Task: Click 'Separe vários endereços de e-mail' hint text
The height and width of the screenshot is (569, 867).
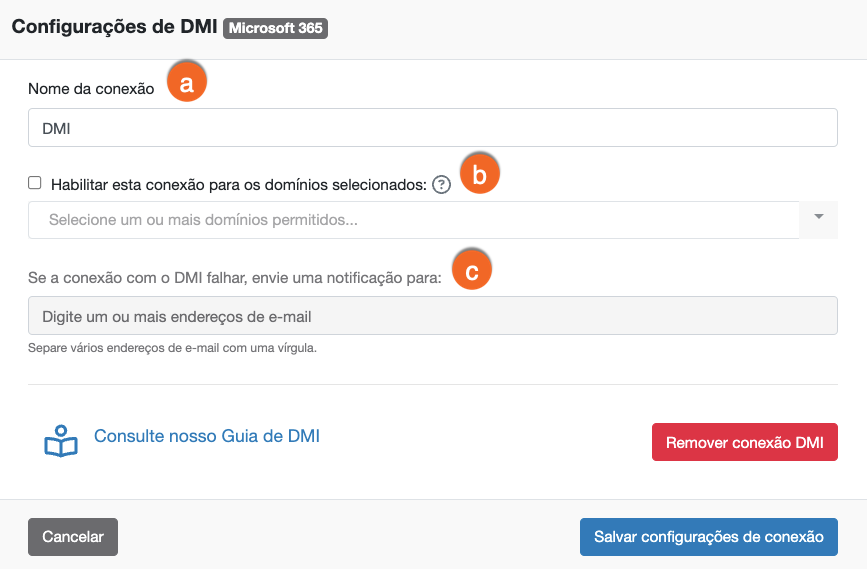Action: (x=173, y=348)
